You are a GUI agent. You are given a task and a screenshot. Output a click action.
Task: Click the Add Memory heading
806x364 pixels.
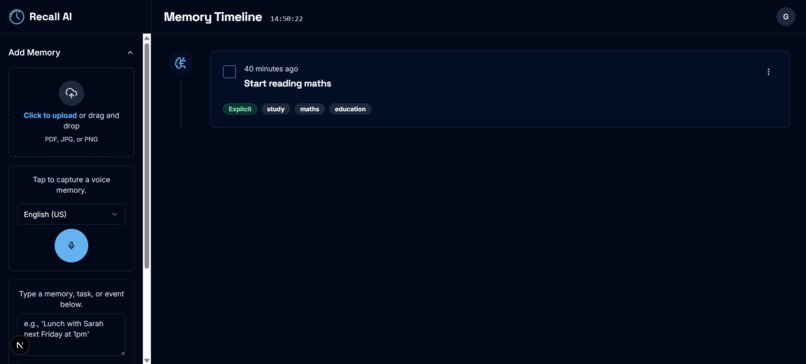(x=34, y=52)
